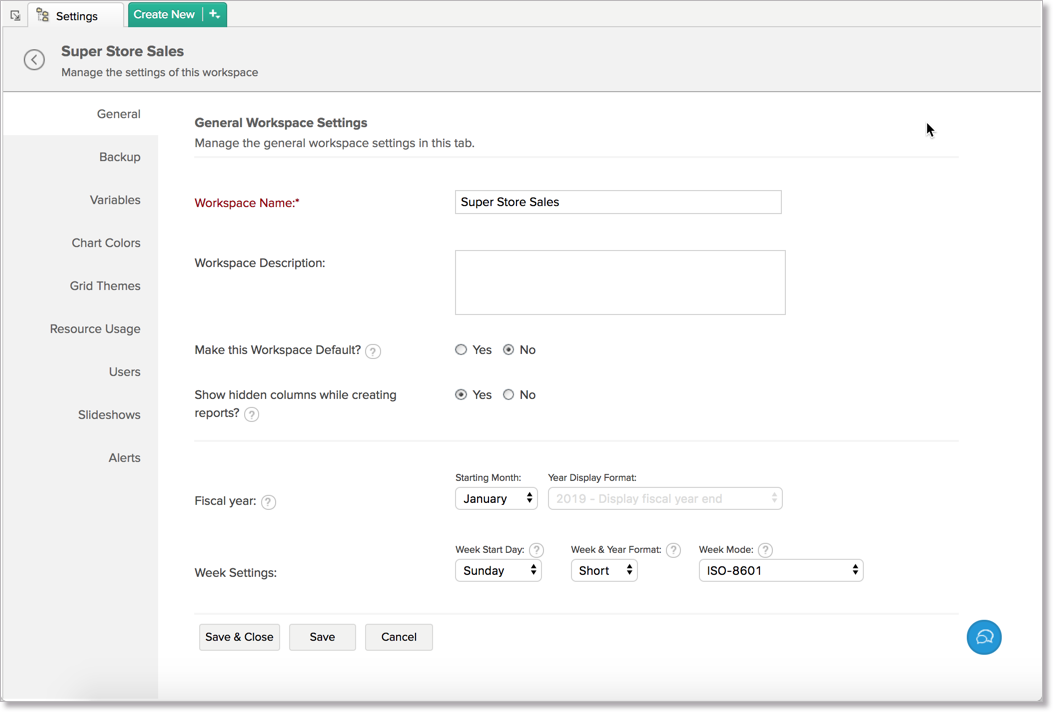Select No for Make this Workspace Default
Viewport: 1053px width, 712px height.
point(509,350)
